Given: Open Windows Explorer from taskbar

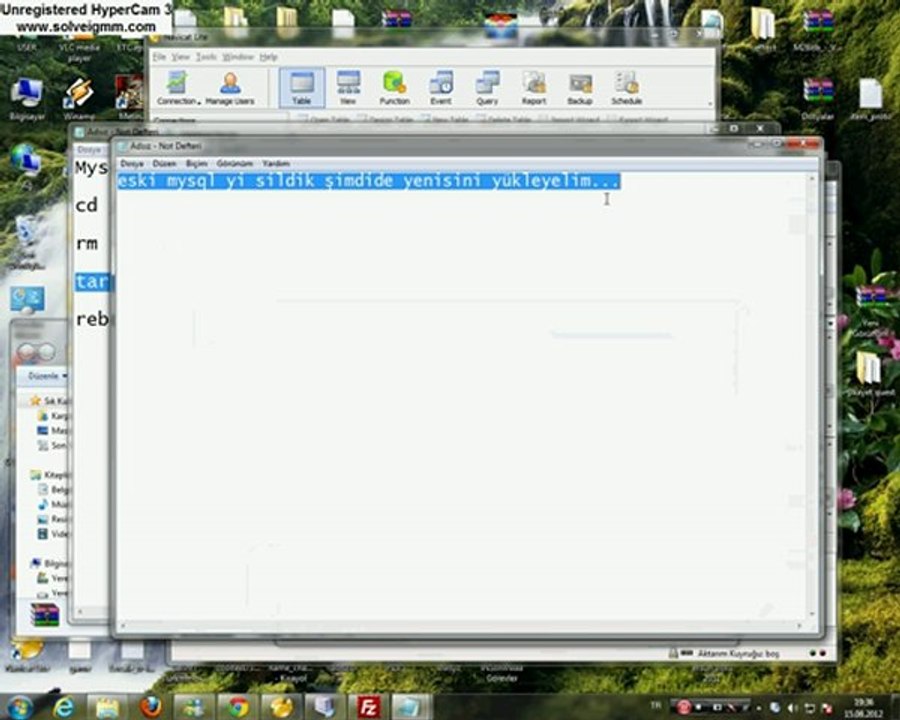Looking at the screenshot, I should tap(107, 707).
